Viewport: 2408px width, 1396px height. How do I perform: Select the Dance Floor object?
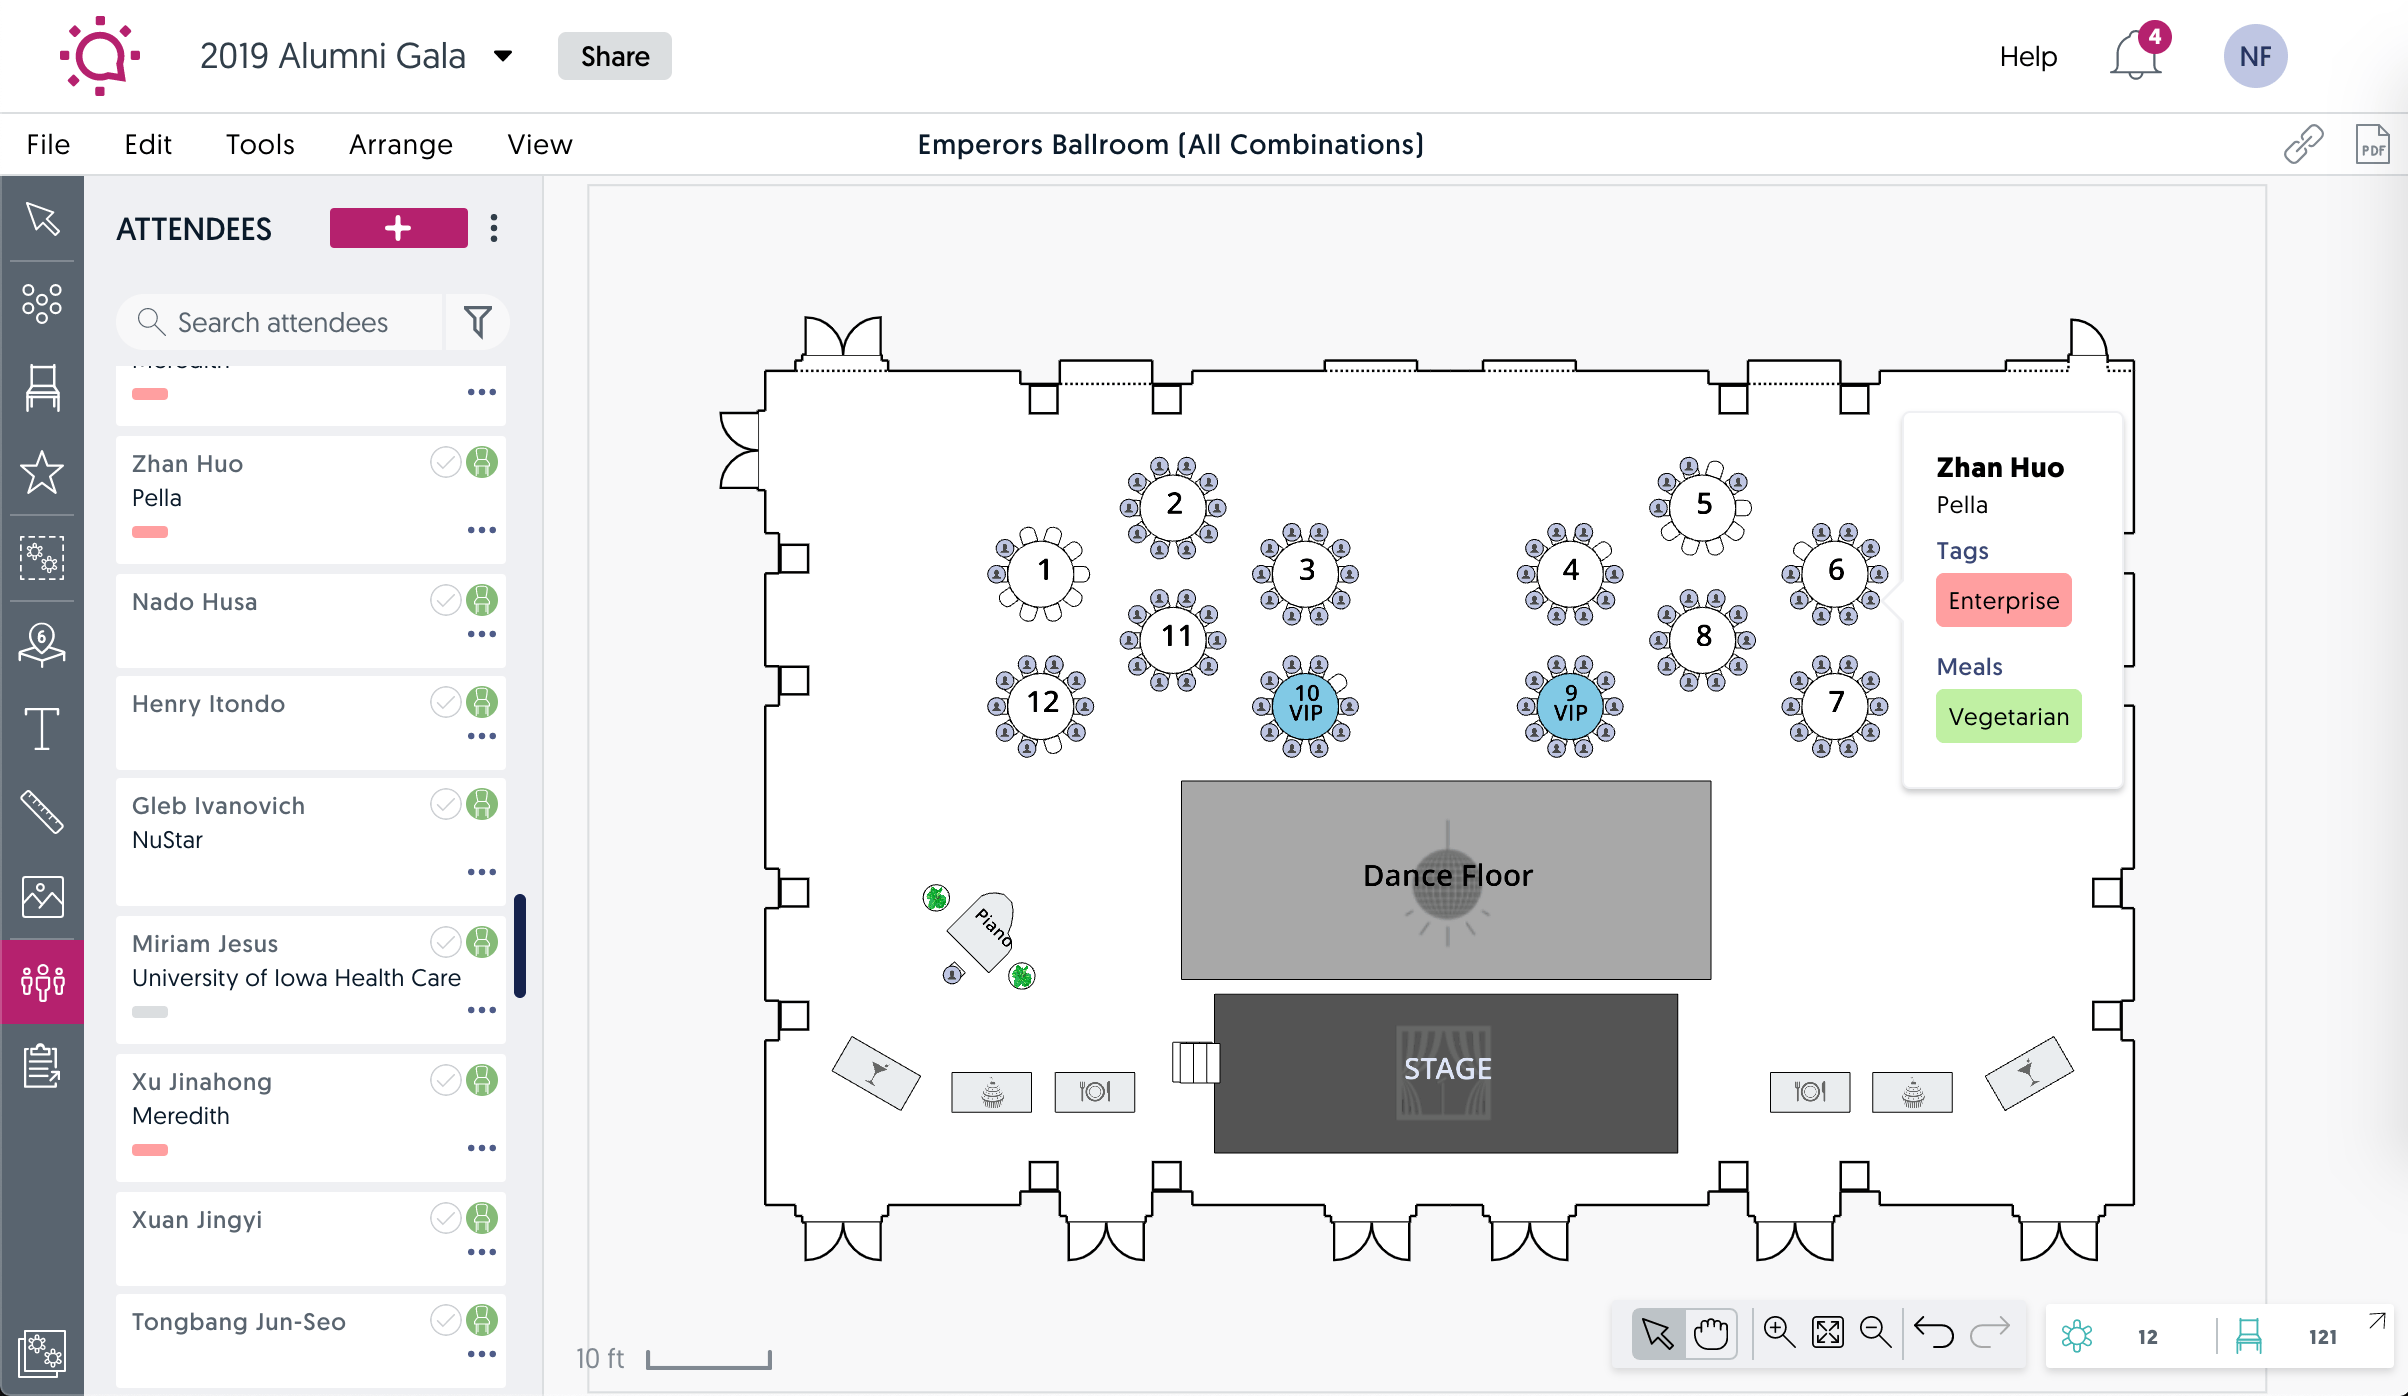1446,879
